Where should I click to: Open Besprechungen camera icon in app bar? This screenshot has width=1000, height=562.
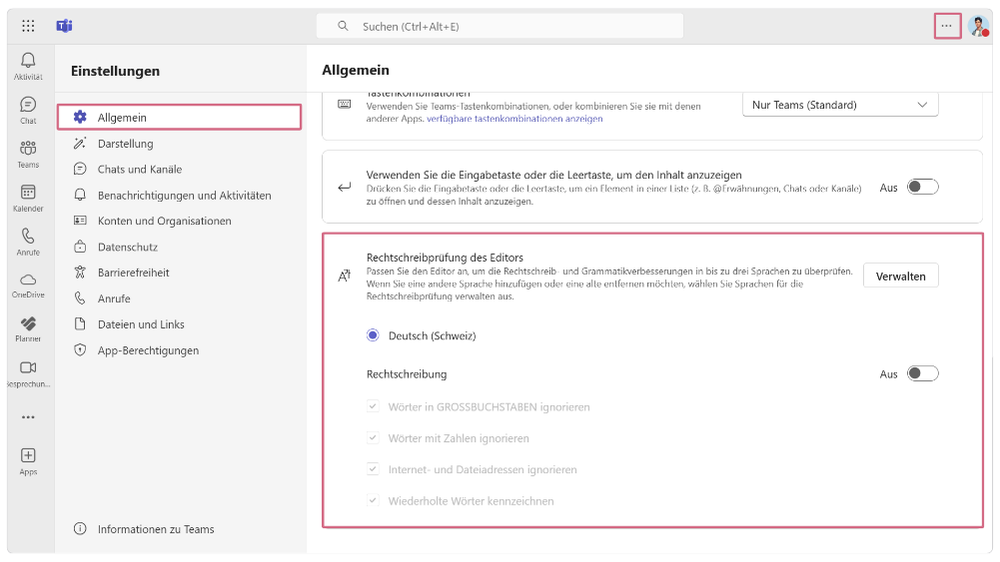pyautogui.click(x=28, y=367)
